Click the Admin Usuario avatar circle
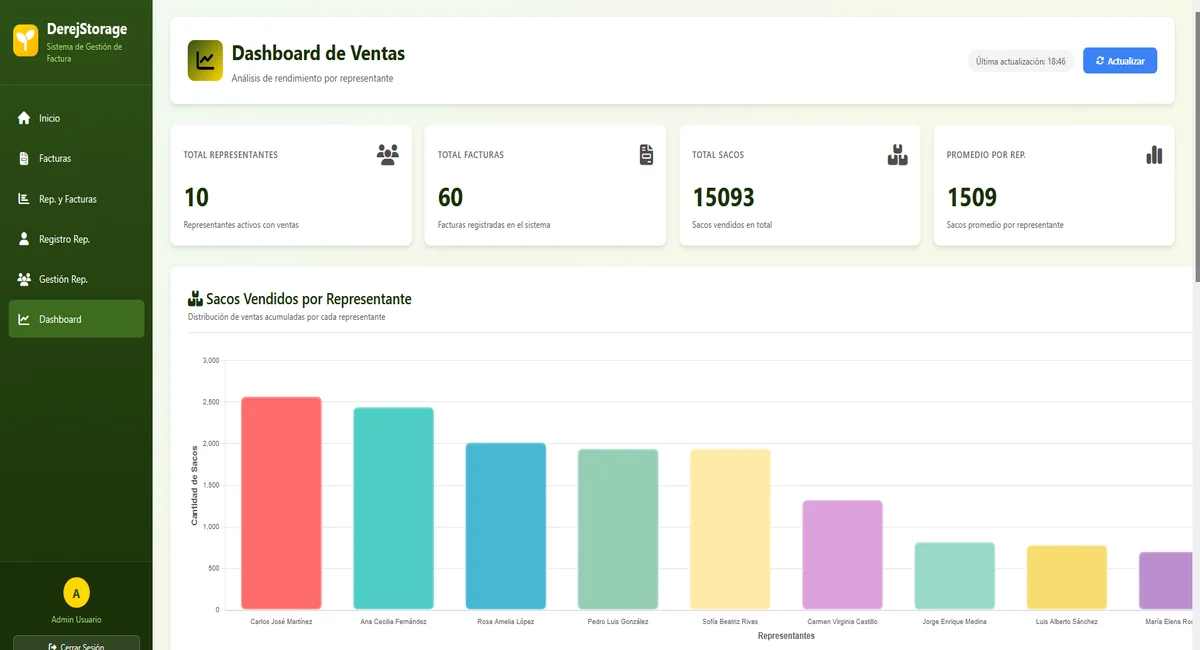1200x650 pixels. (76, 593)
